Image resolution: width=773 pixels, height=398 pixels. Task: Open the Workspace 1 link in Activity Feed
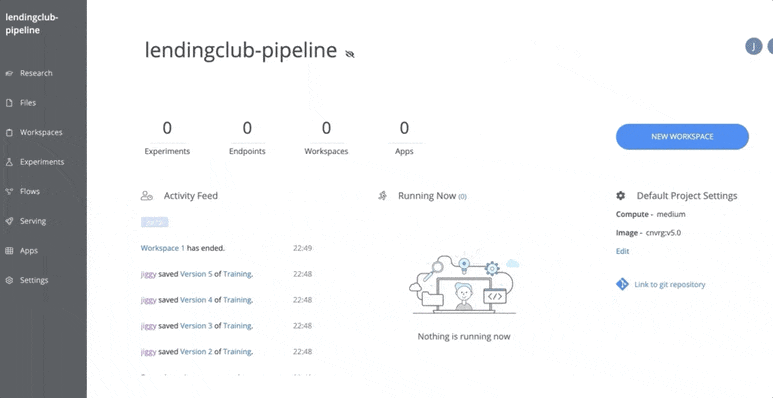tap(163, 248)
